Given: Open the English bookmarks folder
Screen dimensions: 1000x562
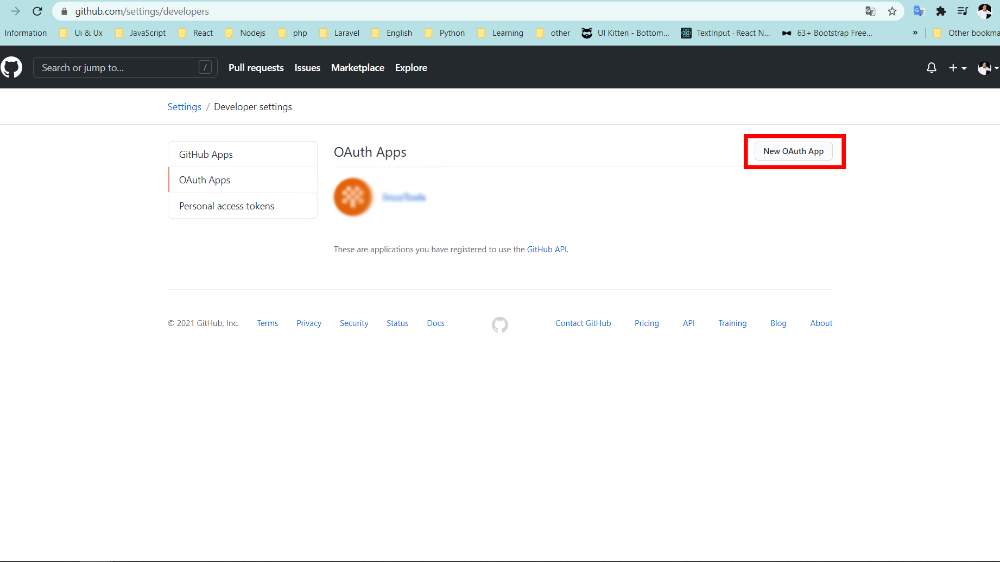Looking at the screenshot, I should tap(392, 33).
